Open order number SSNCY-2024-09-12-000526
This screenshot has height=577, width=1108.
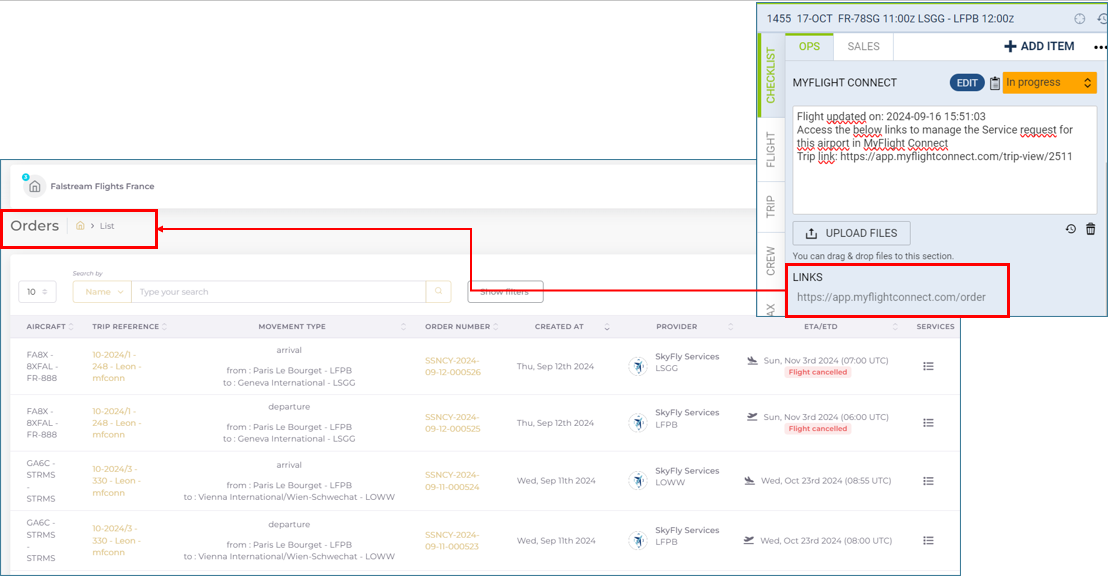(x=453, y=366)
